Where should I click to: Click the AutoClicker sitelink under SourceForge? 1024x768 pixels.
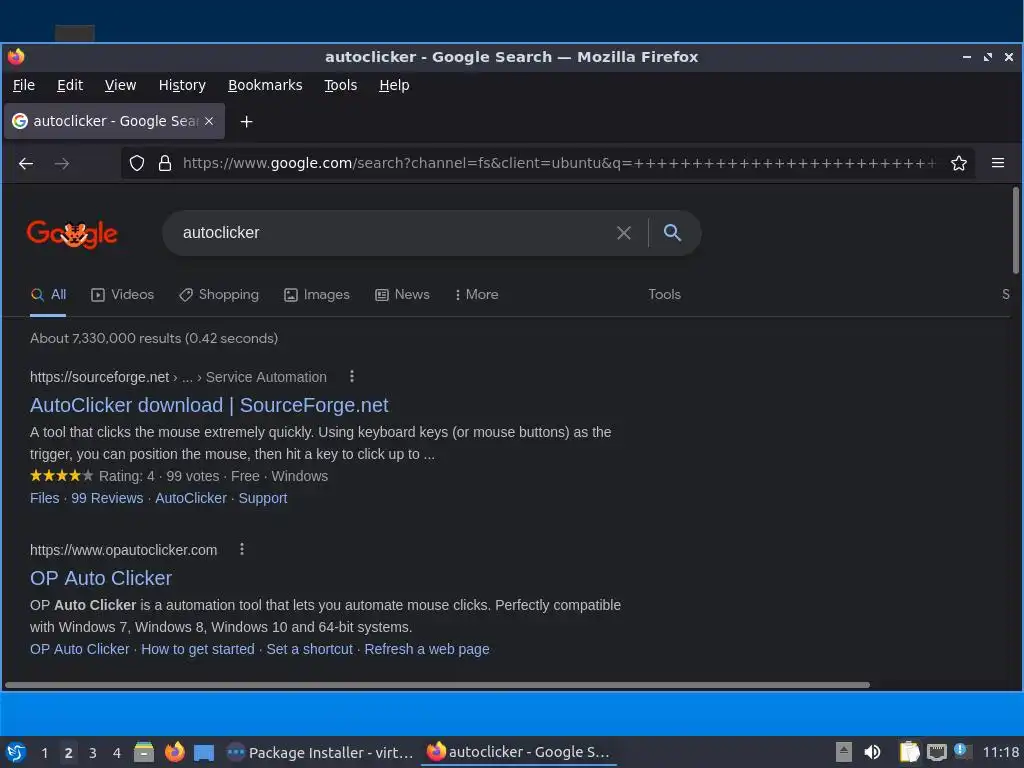pos(191,498)
